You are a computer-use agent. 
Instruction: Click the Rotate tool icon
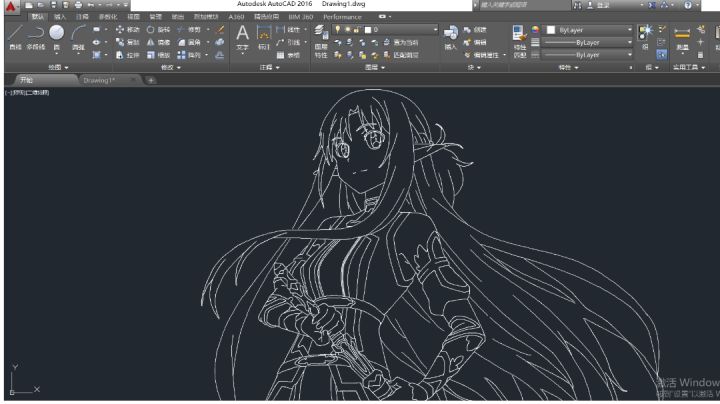(150, 29)
